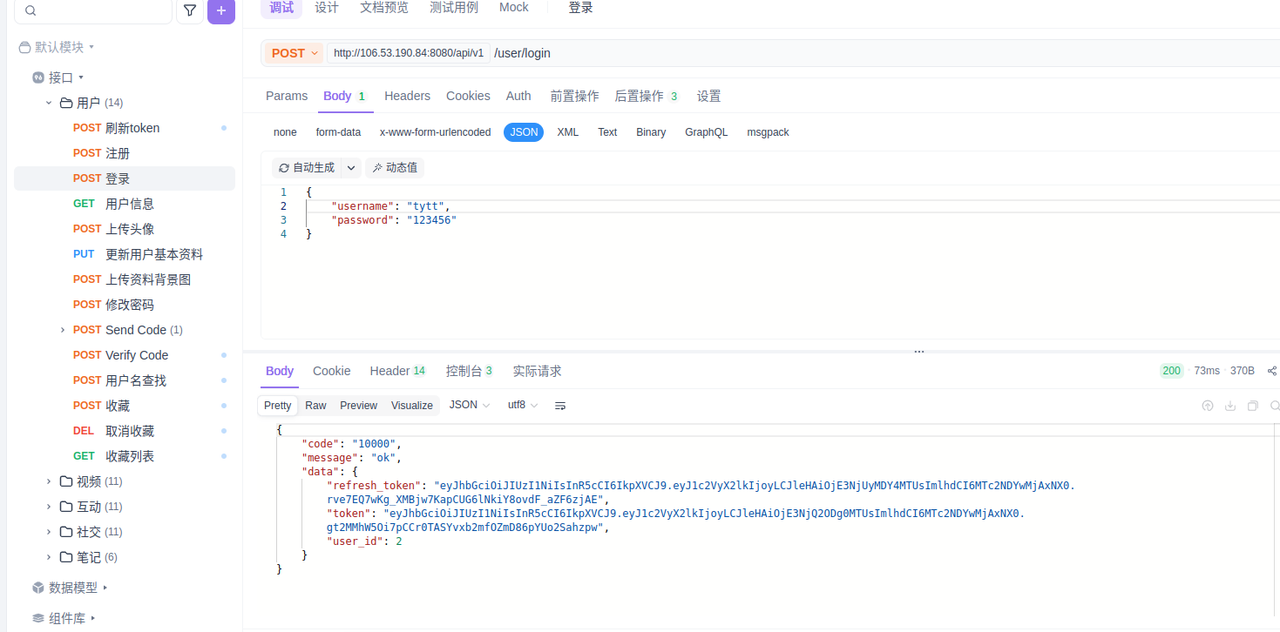Click the 视频 folder icon
This screenshot has height=632, width=1280.
click(x=66, y=481)
